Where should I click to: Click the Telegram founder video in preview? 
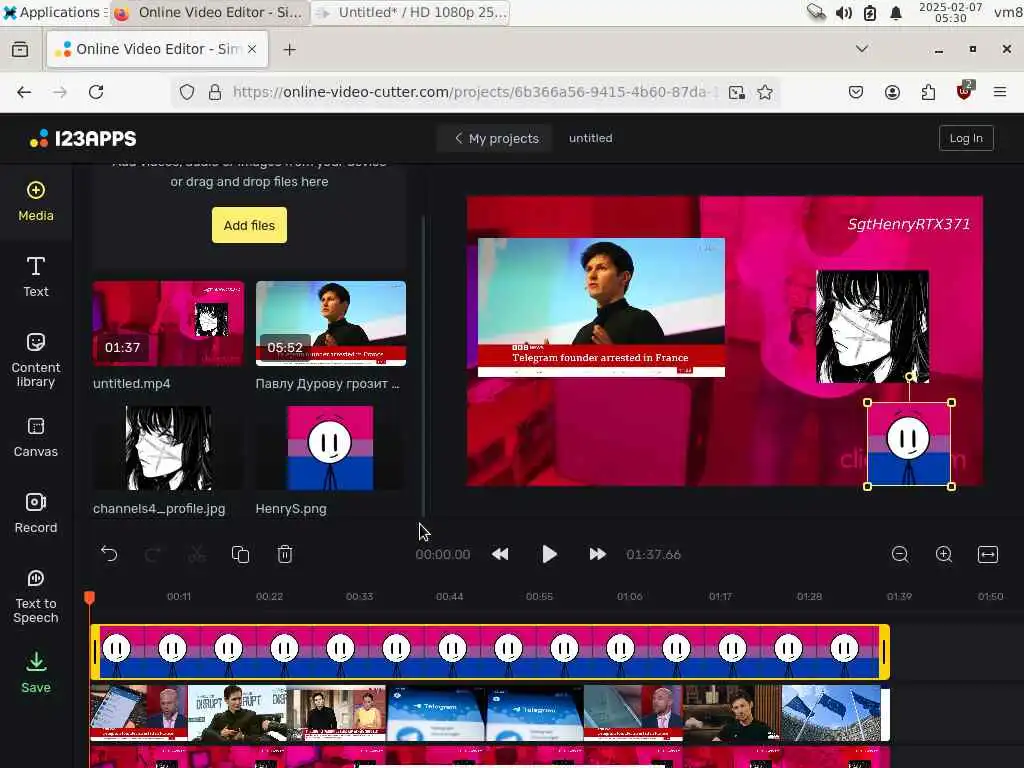coord(601,308)
